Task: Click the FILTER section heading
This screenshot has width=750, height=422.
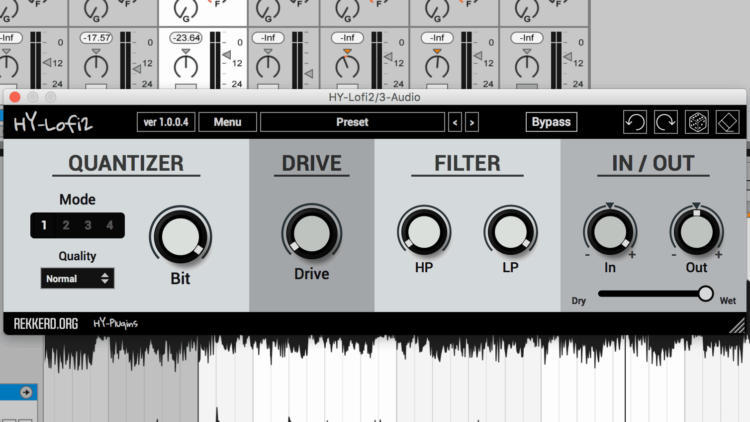Action: pos(467,163)
